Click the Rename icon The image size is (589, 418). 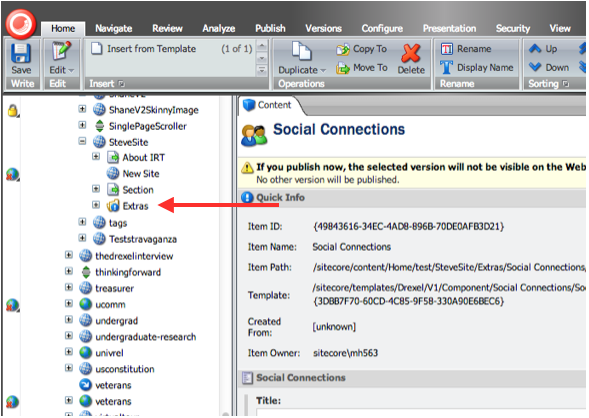pyautogui.click(x=447, y=49)
